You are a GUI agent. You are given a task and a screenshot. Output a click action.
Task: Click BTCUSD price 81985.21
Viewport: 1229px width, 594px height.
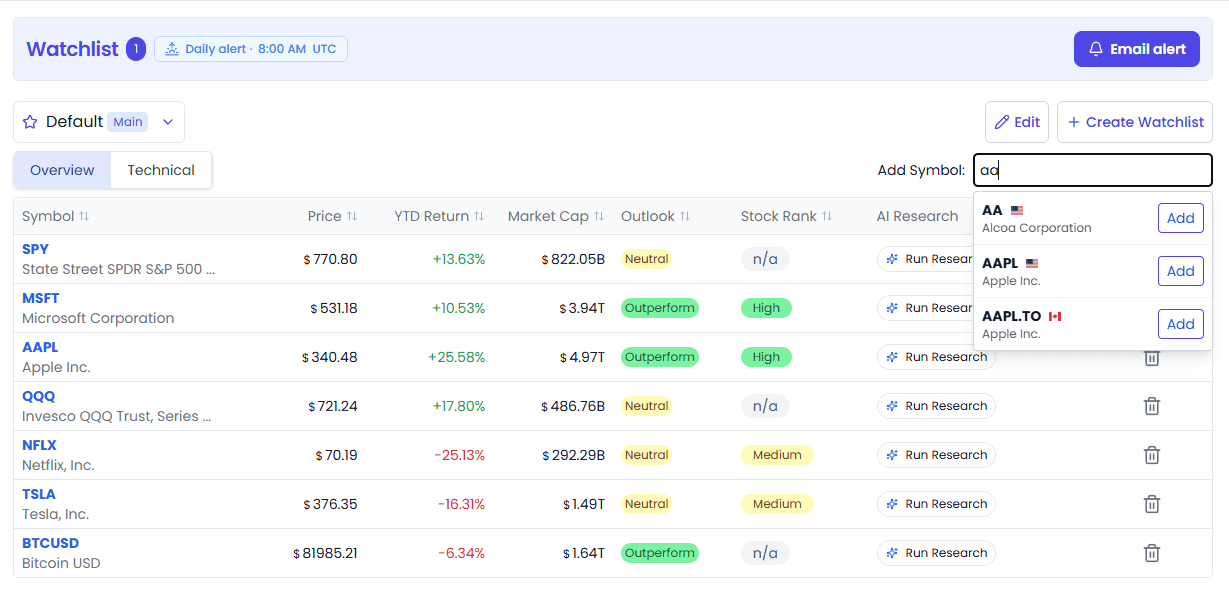pos(325,553)
